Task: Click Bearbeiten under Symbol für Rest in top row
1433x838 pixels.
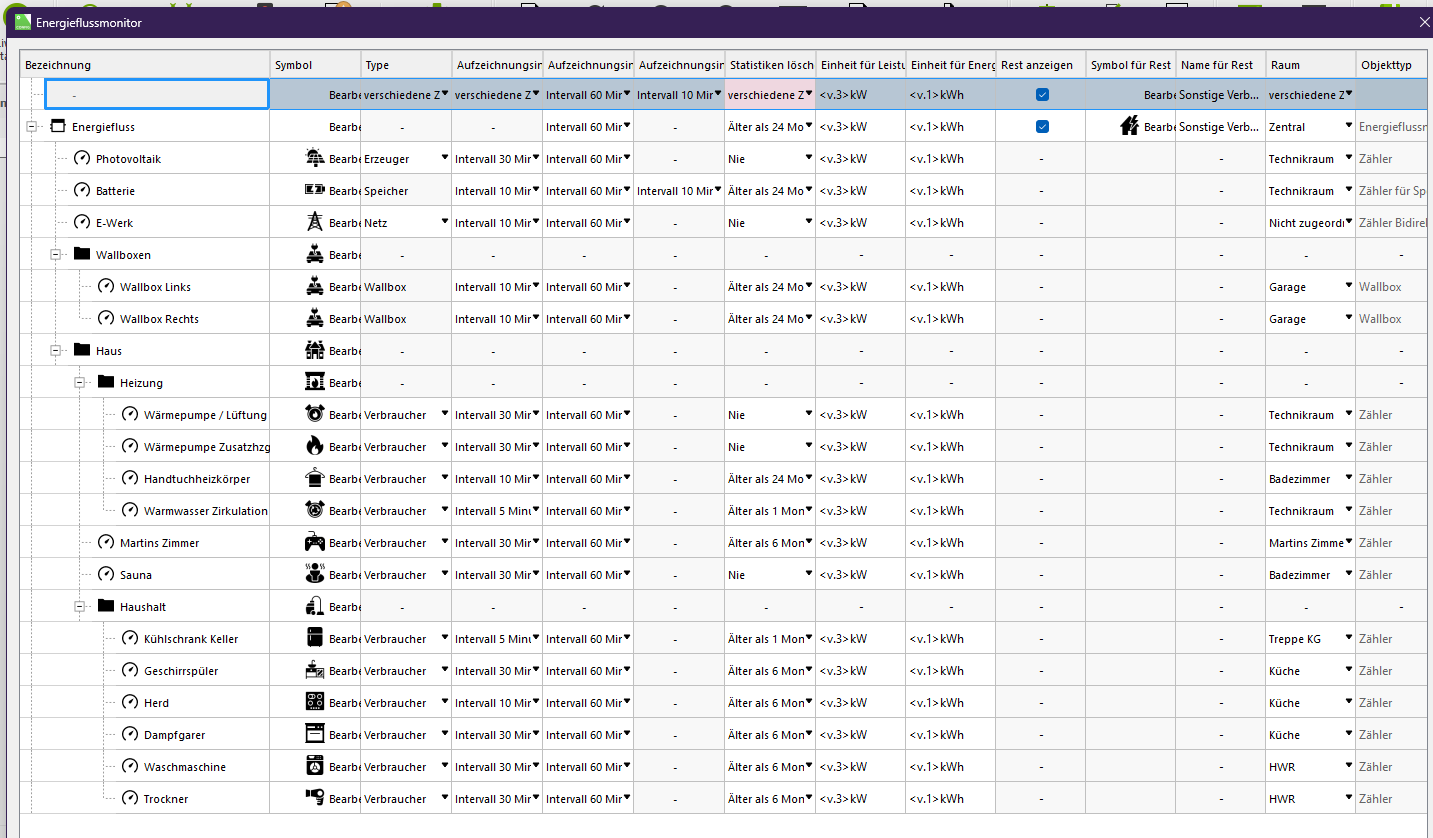Action: click(x=1160, y=95)
